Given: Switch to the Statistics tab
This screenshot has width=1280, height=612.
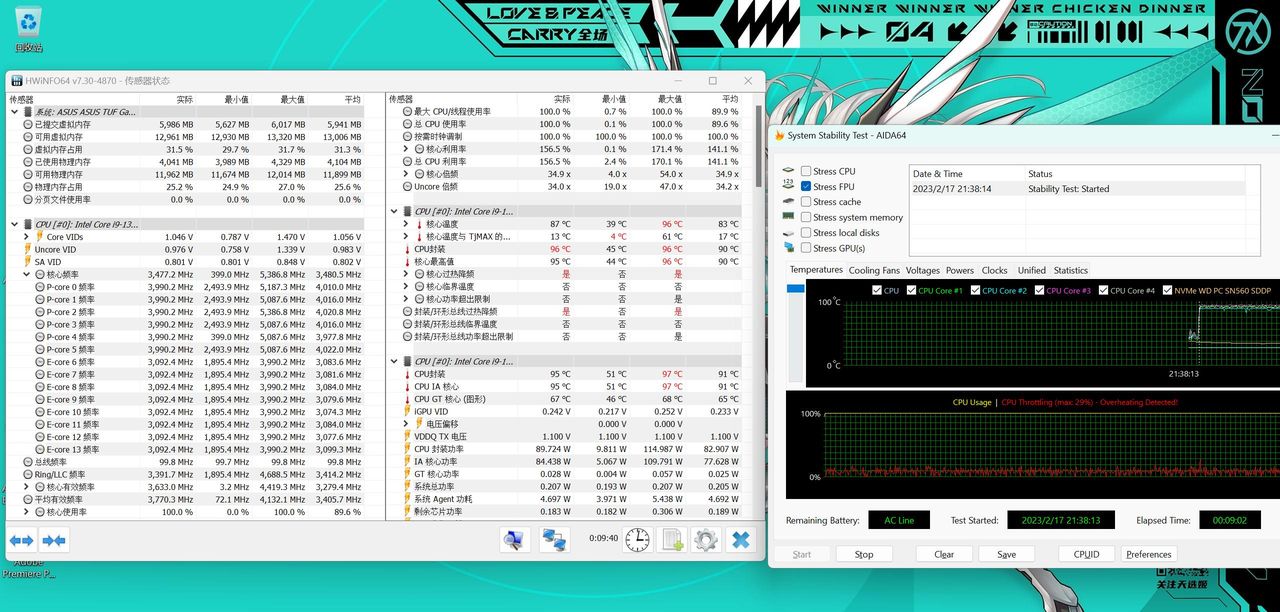Looking at the screenshot, I should click(x=1070, y=270).
